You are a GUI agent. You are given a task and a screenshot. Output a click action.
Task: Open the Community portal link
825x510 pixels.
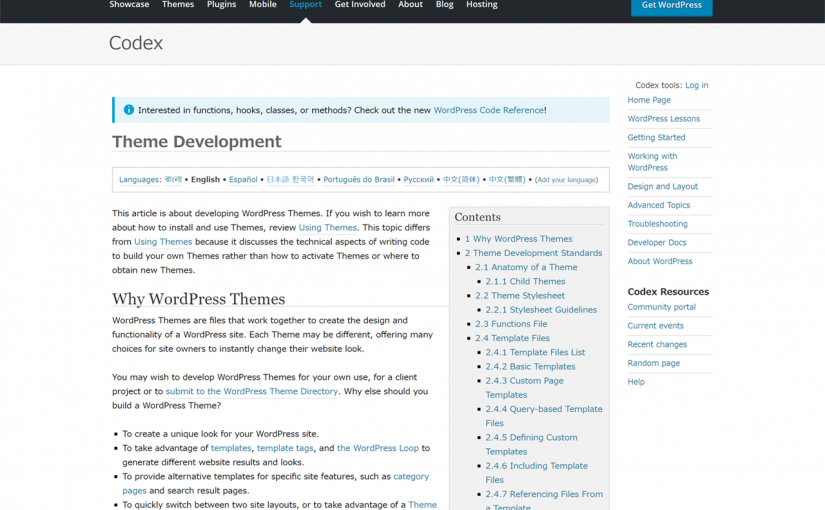[x=661, y=307]
